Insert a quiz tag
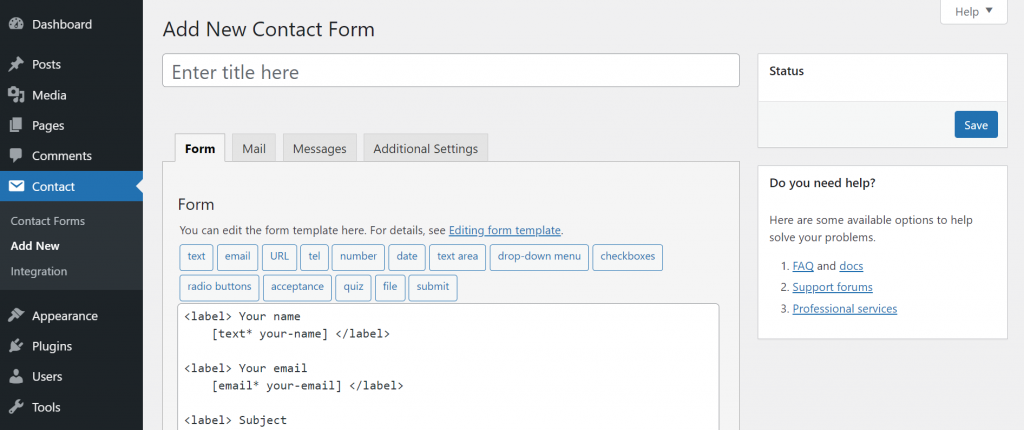Image resolution: width=1024 pixels, height=430 pixels. 353,288
